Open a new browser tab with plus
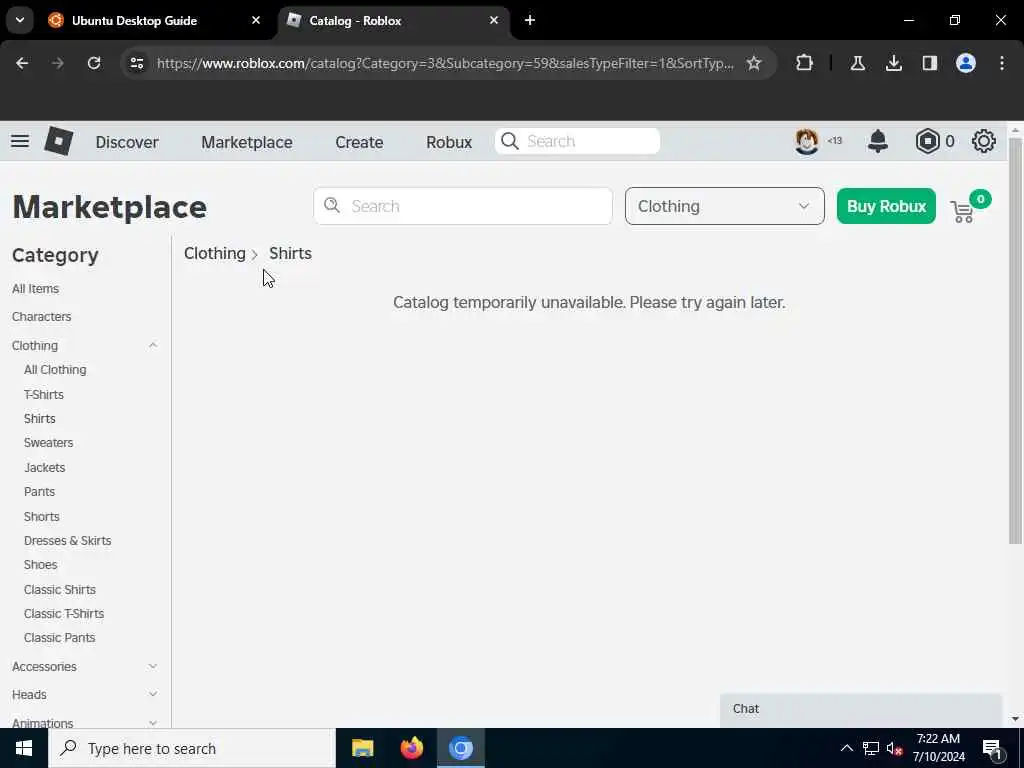 coord(530,20)
